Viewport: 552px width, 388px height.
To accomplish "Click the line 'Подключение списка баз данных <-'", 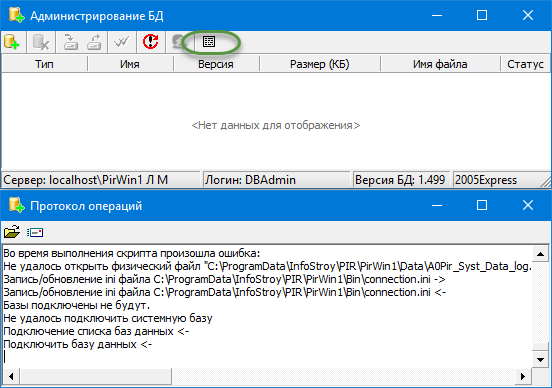I will tap(96, 331).
